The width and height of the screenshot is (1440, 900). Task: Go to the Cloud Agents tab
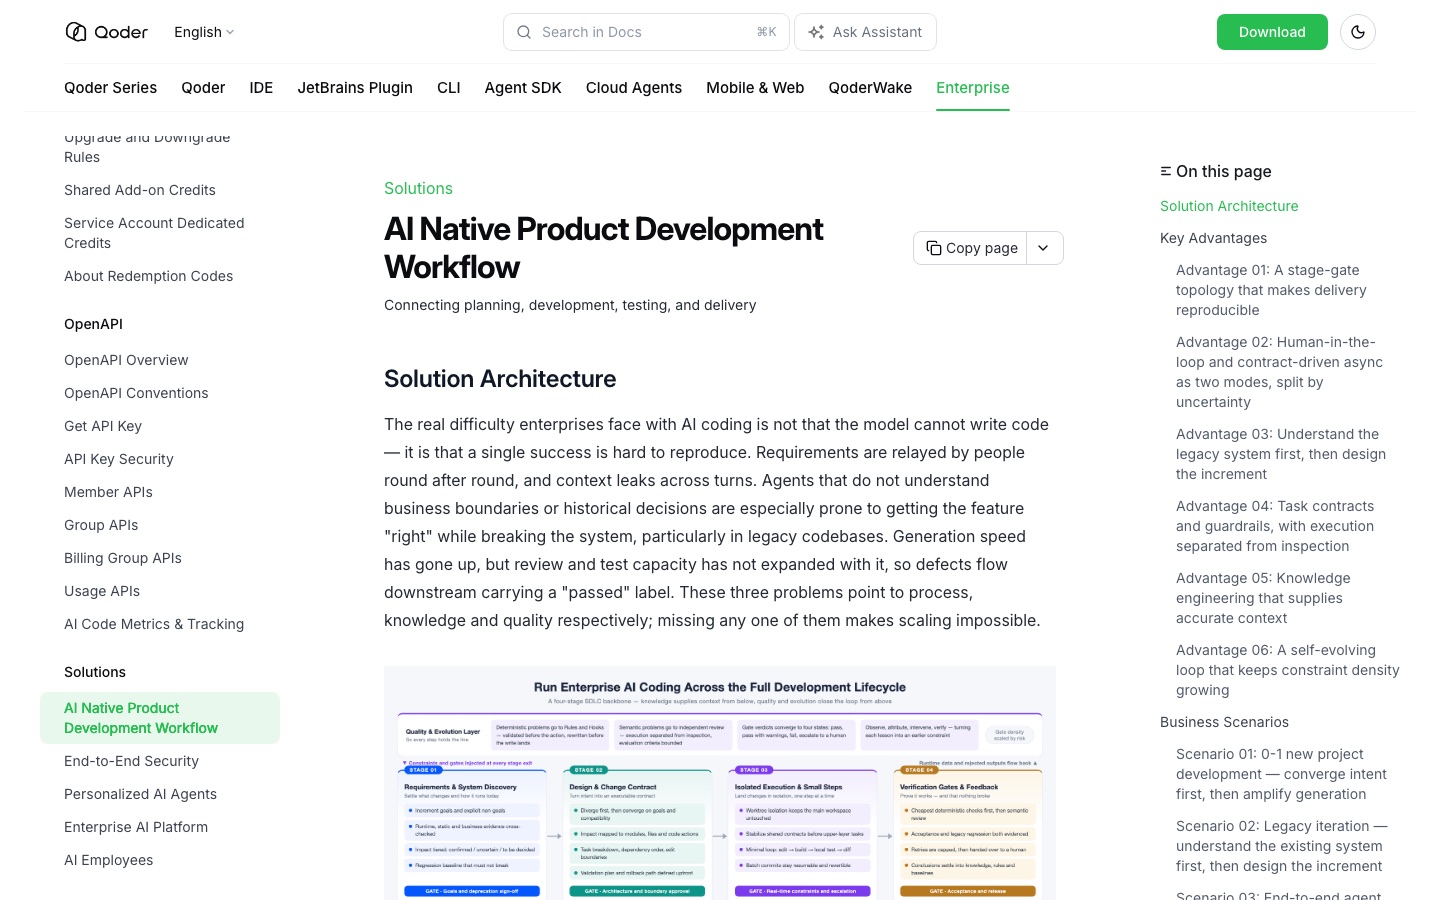tap(634, 88)
